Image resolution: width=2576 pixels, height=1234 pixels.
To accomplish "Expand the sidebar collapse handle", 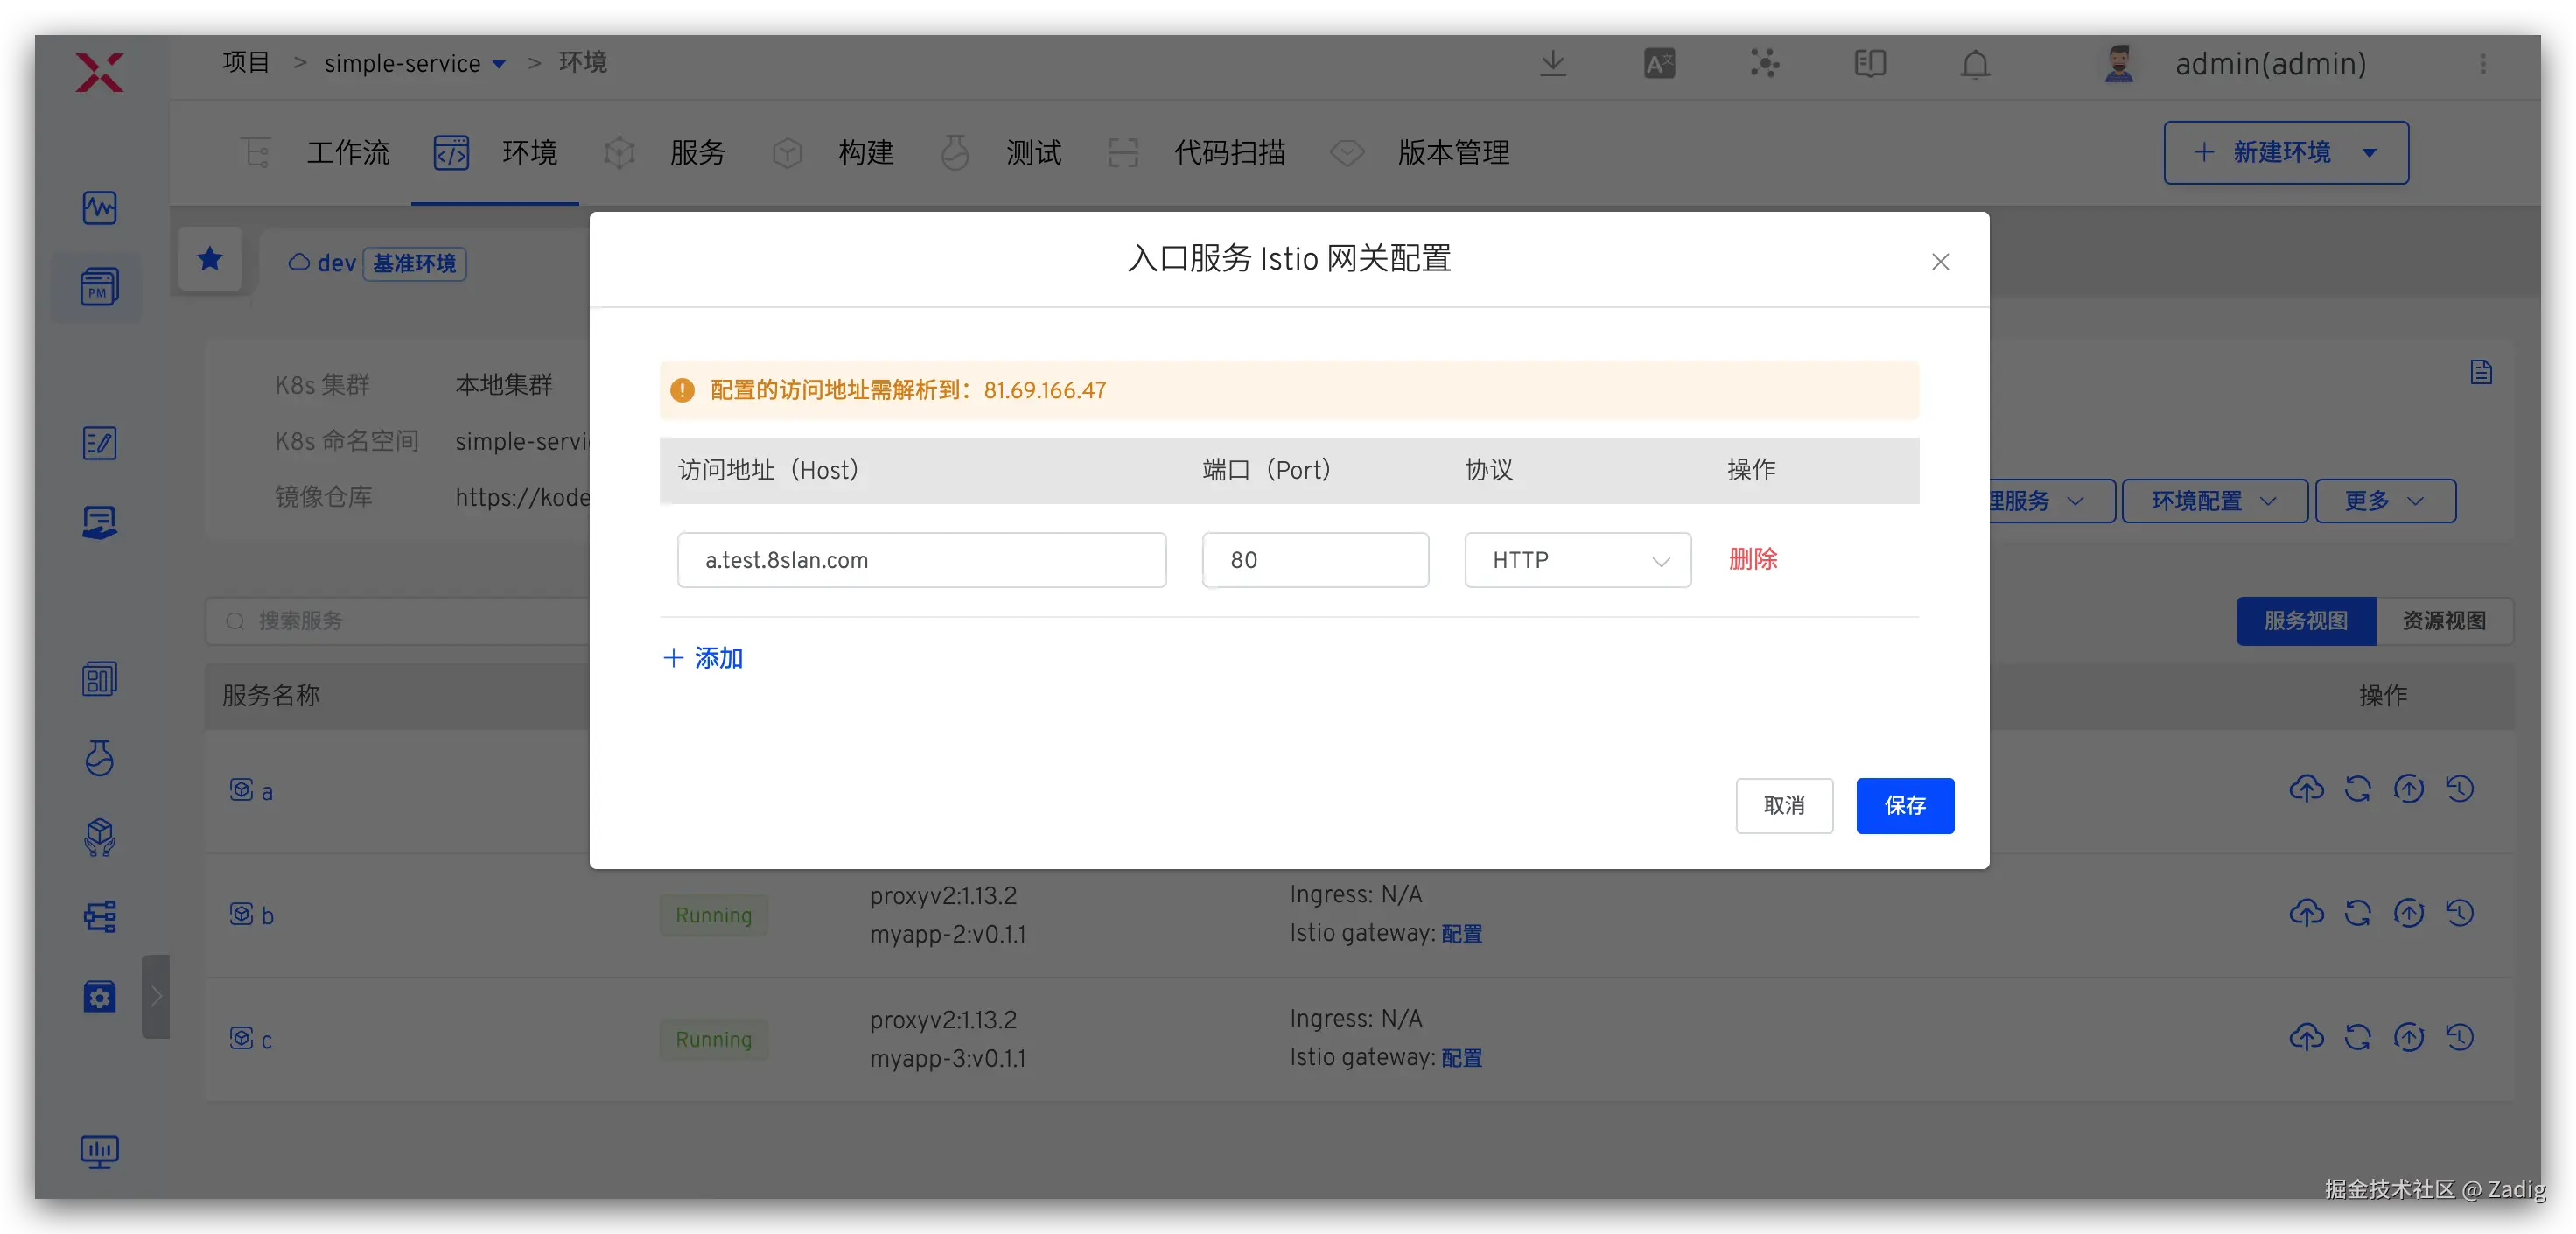I will [156, 996].
